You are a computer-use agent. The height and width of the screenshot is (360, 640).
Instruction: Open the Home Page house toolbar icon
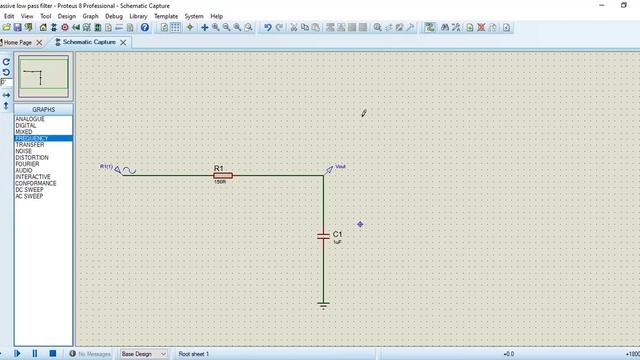tap(43, 27)
